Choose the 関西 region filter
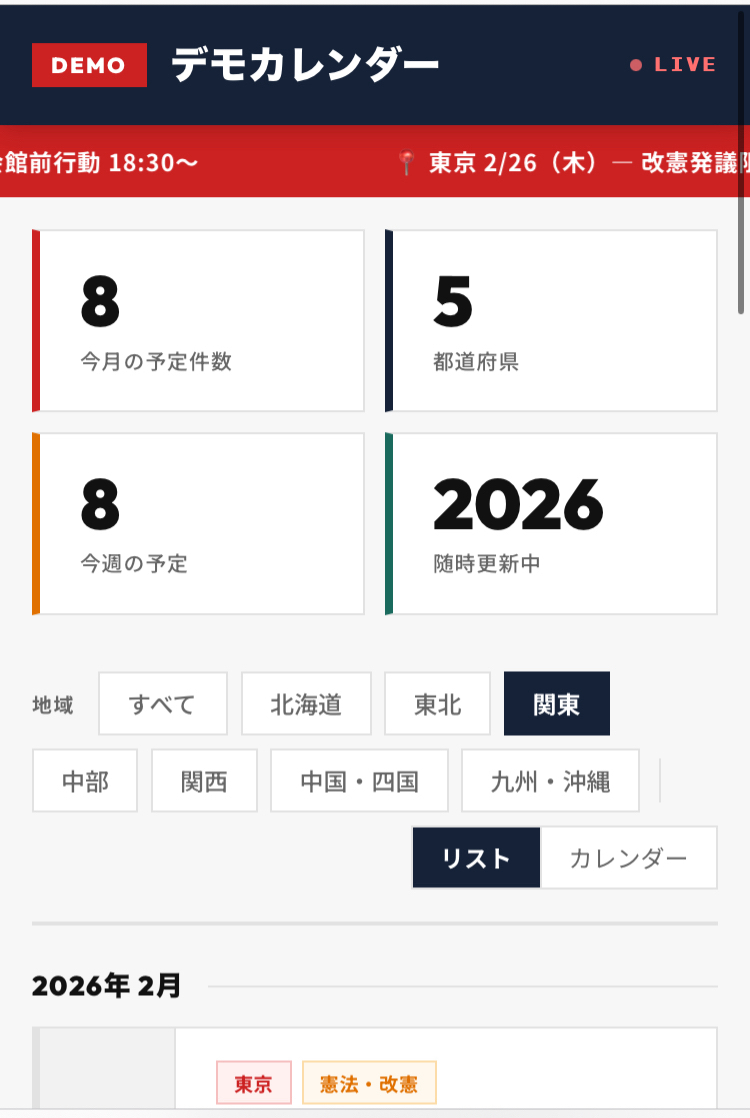This screenshot has height=1118, width=750. pyautogui.click(x=204, y=781)
